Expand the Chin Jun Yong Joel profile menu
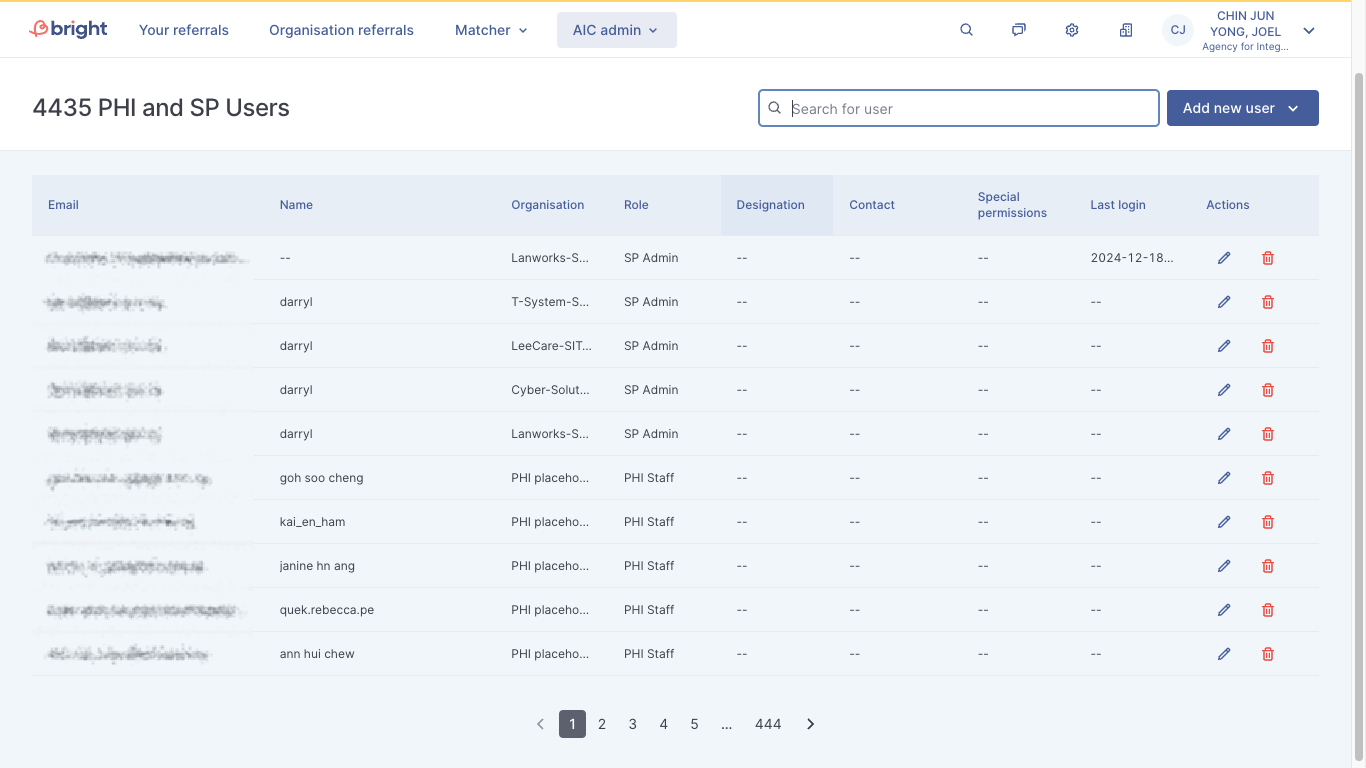The width and height of the screenshot is (1366, 768). tap(1309, 30)
